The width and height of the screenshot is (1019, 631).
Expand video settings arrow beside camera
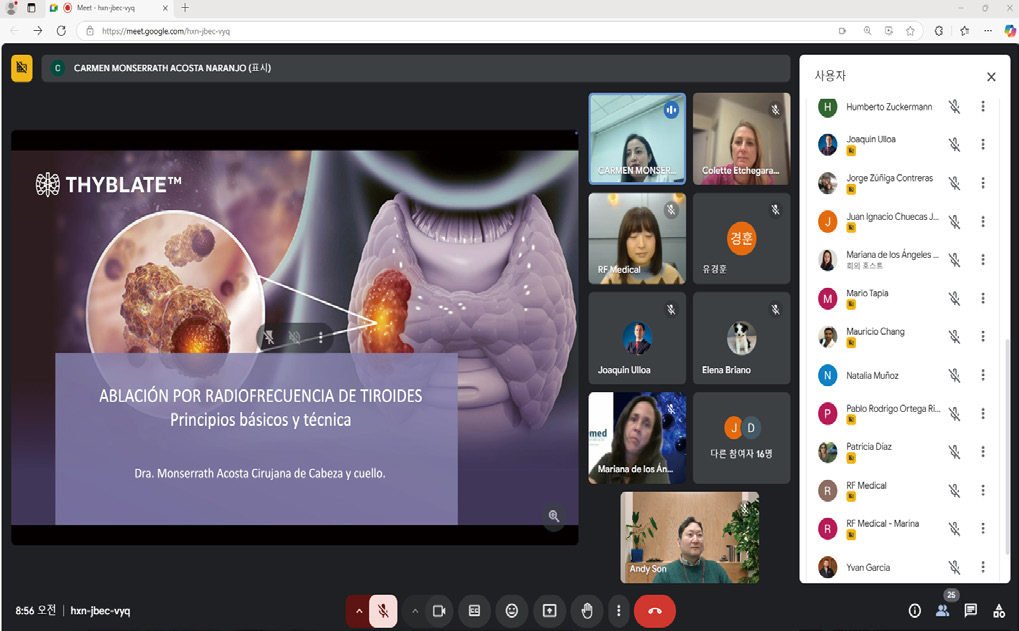coord(415,611)
